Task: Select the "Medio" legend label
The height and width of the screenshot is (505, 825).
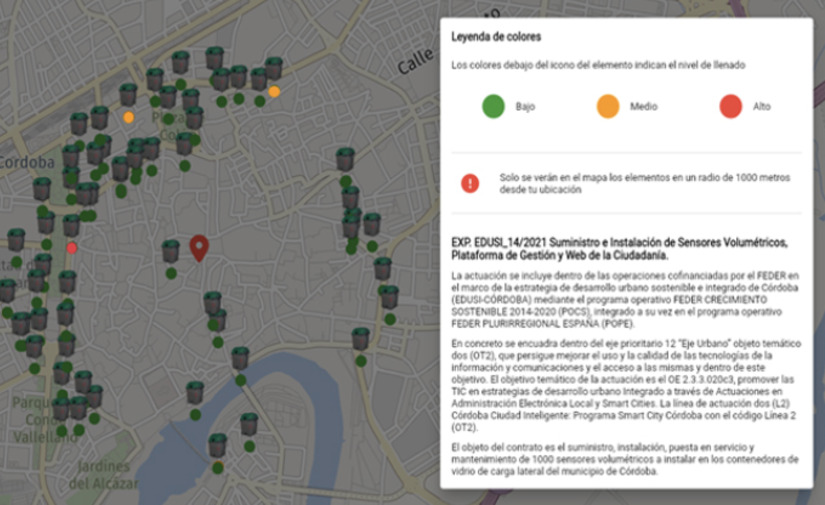Action: tap(644, 107)
